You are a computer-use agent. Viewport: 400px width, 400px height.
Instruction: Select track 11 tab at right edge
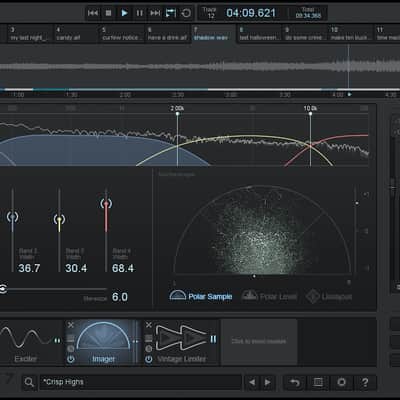pyautogui.click(x=387, y=34)
